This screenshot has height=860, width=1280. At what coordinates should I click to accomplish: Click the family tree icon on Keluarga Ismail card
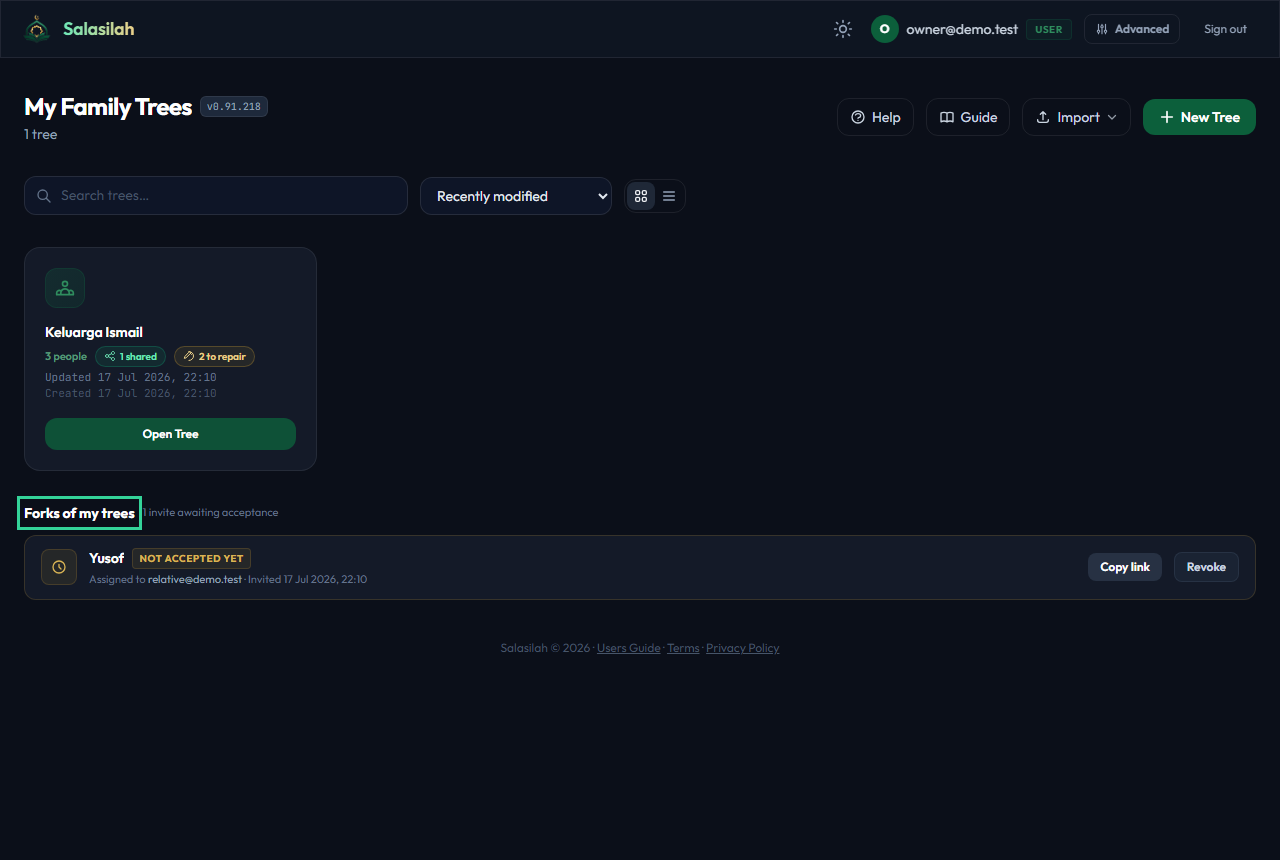tap(65, 288)
